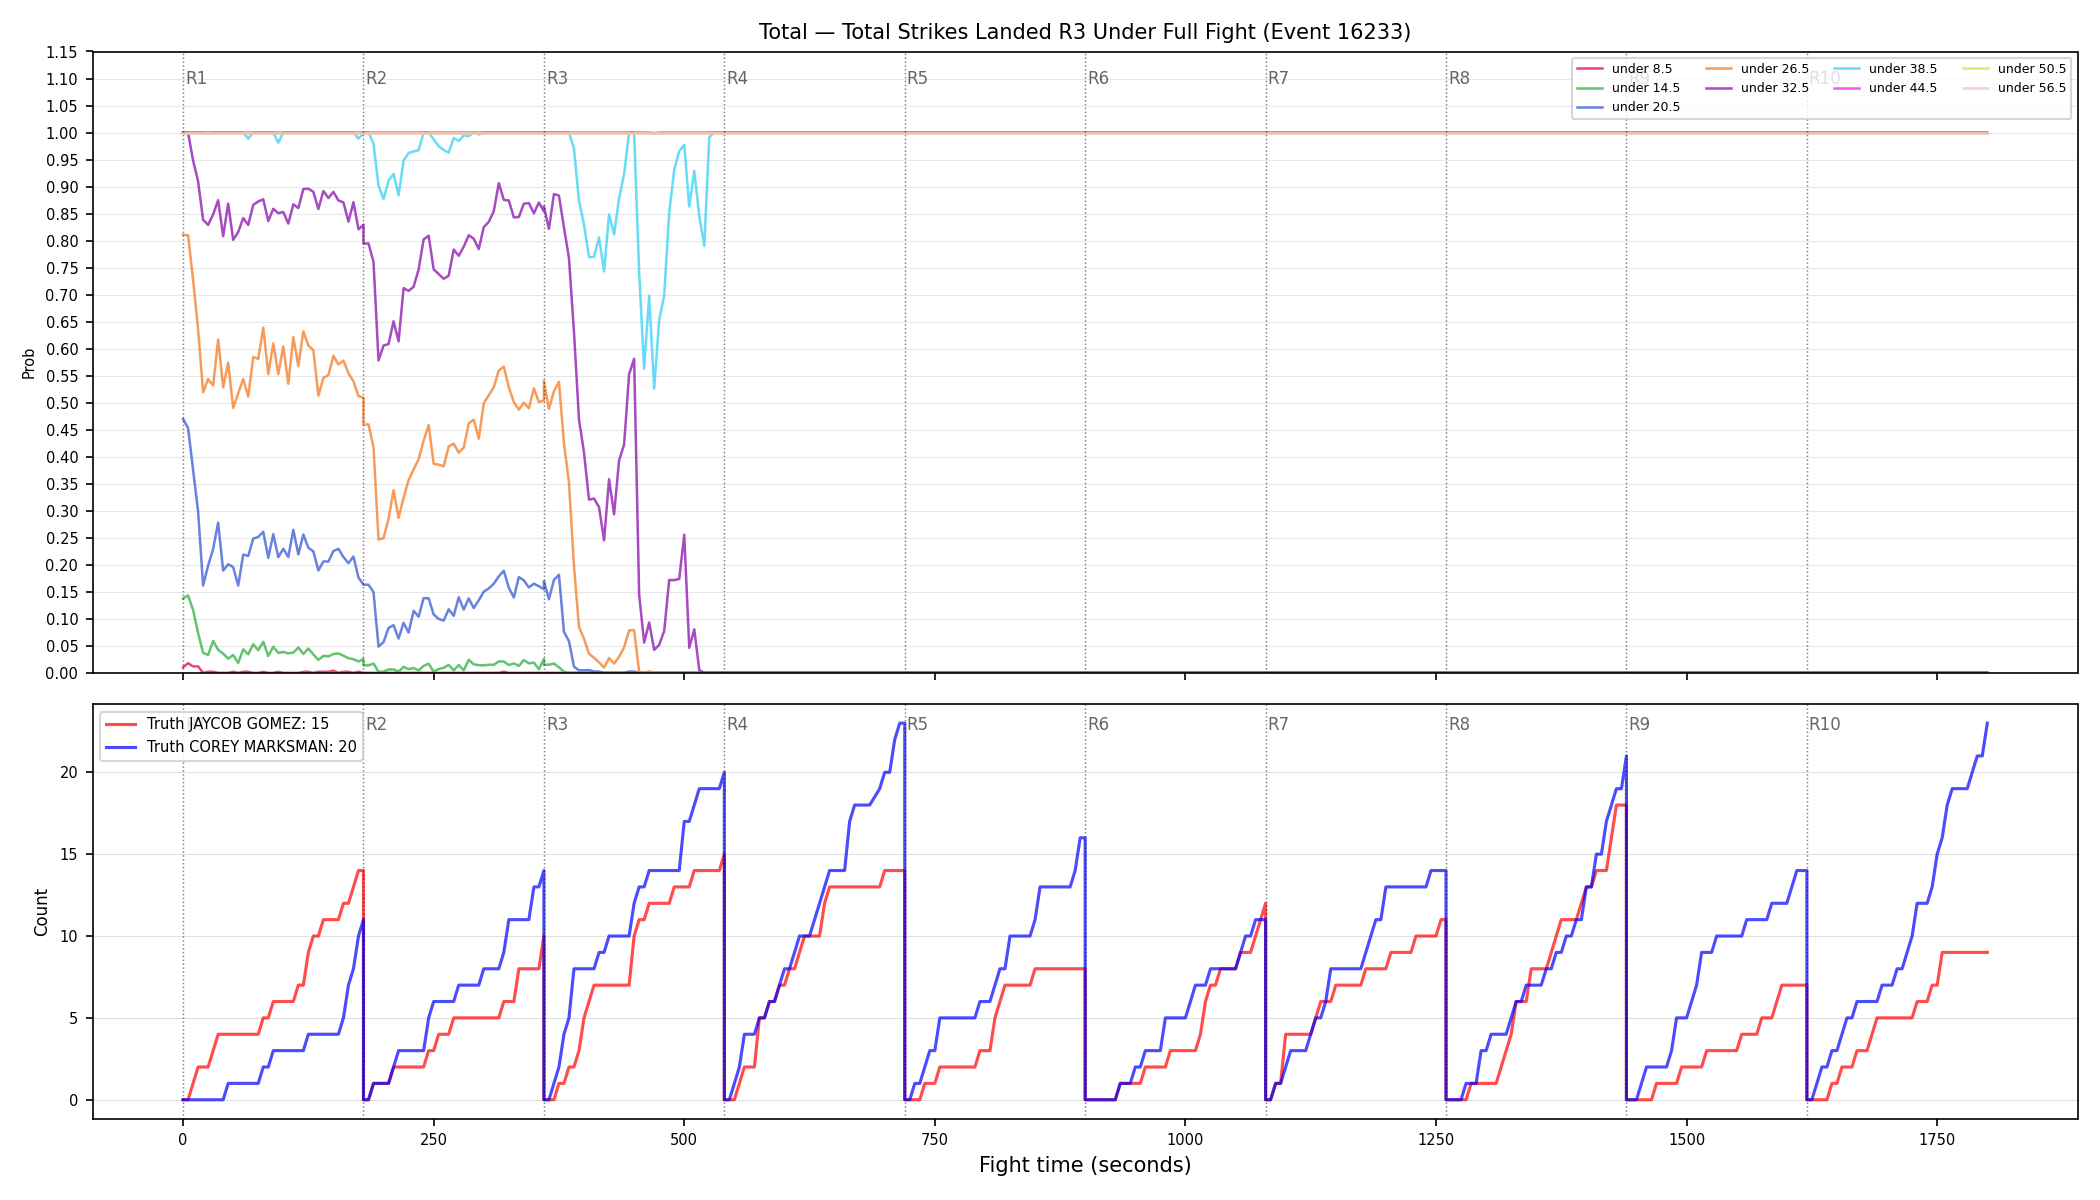Click the 'Prob' y-axis label
Screen dimensions: 2100x1200
(x=29, y=363)
